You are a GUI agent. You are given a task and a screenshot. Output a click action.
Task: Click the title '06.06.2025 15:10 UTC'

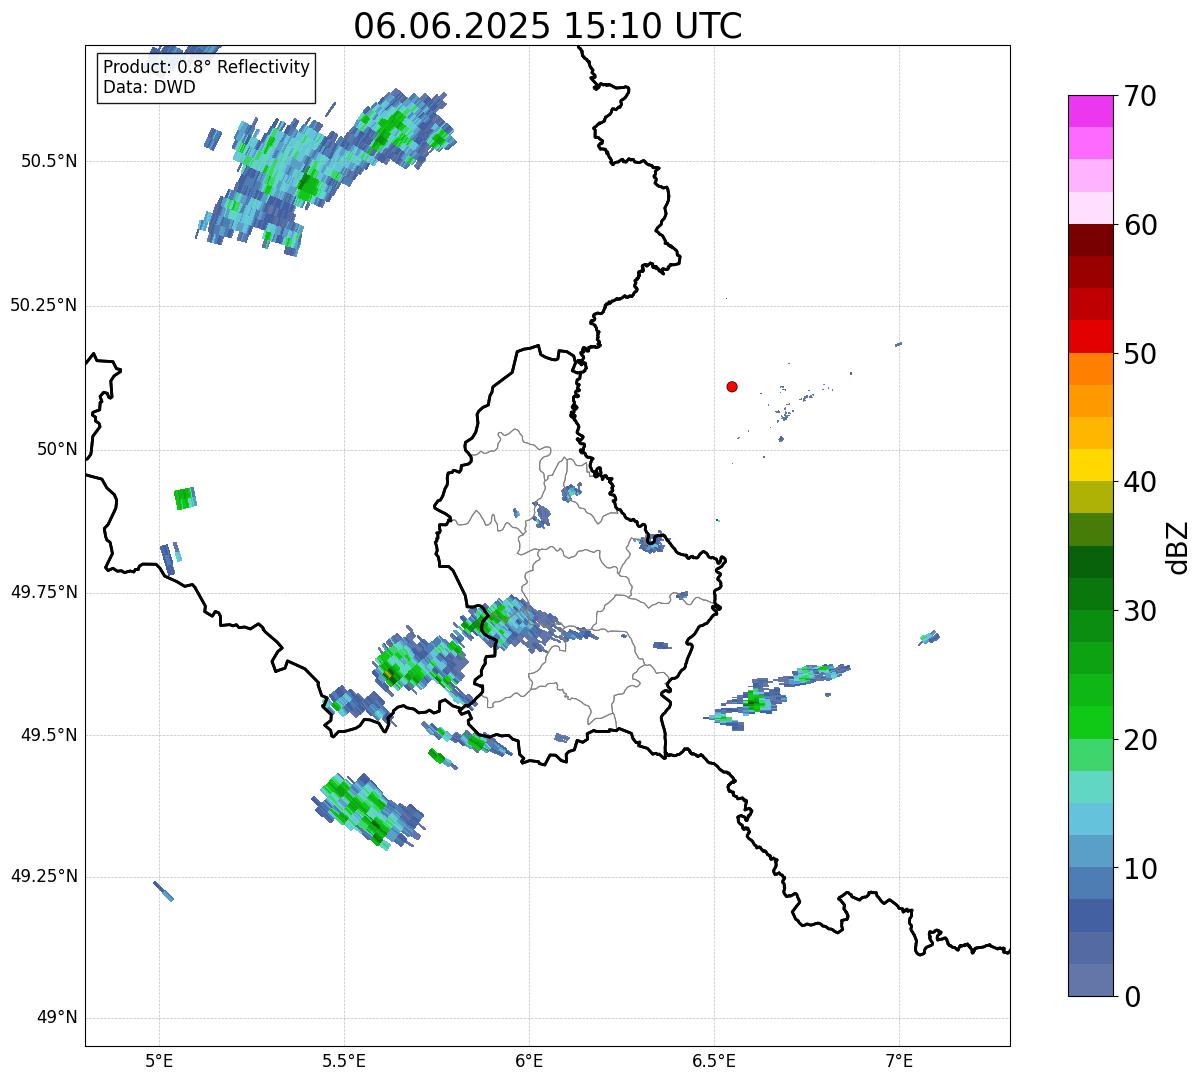548,26
